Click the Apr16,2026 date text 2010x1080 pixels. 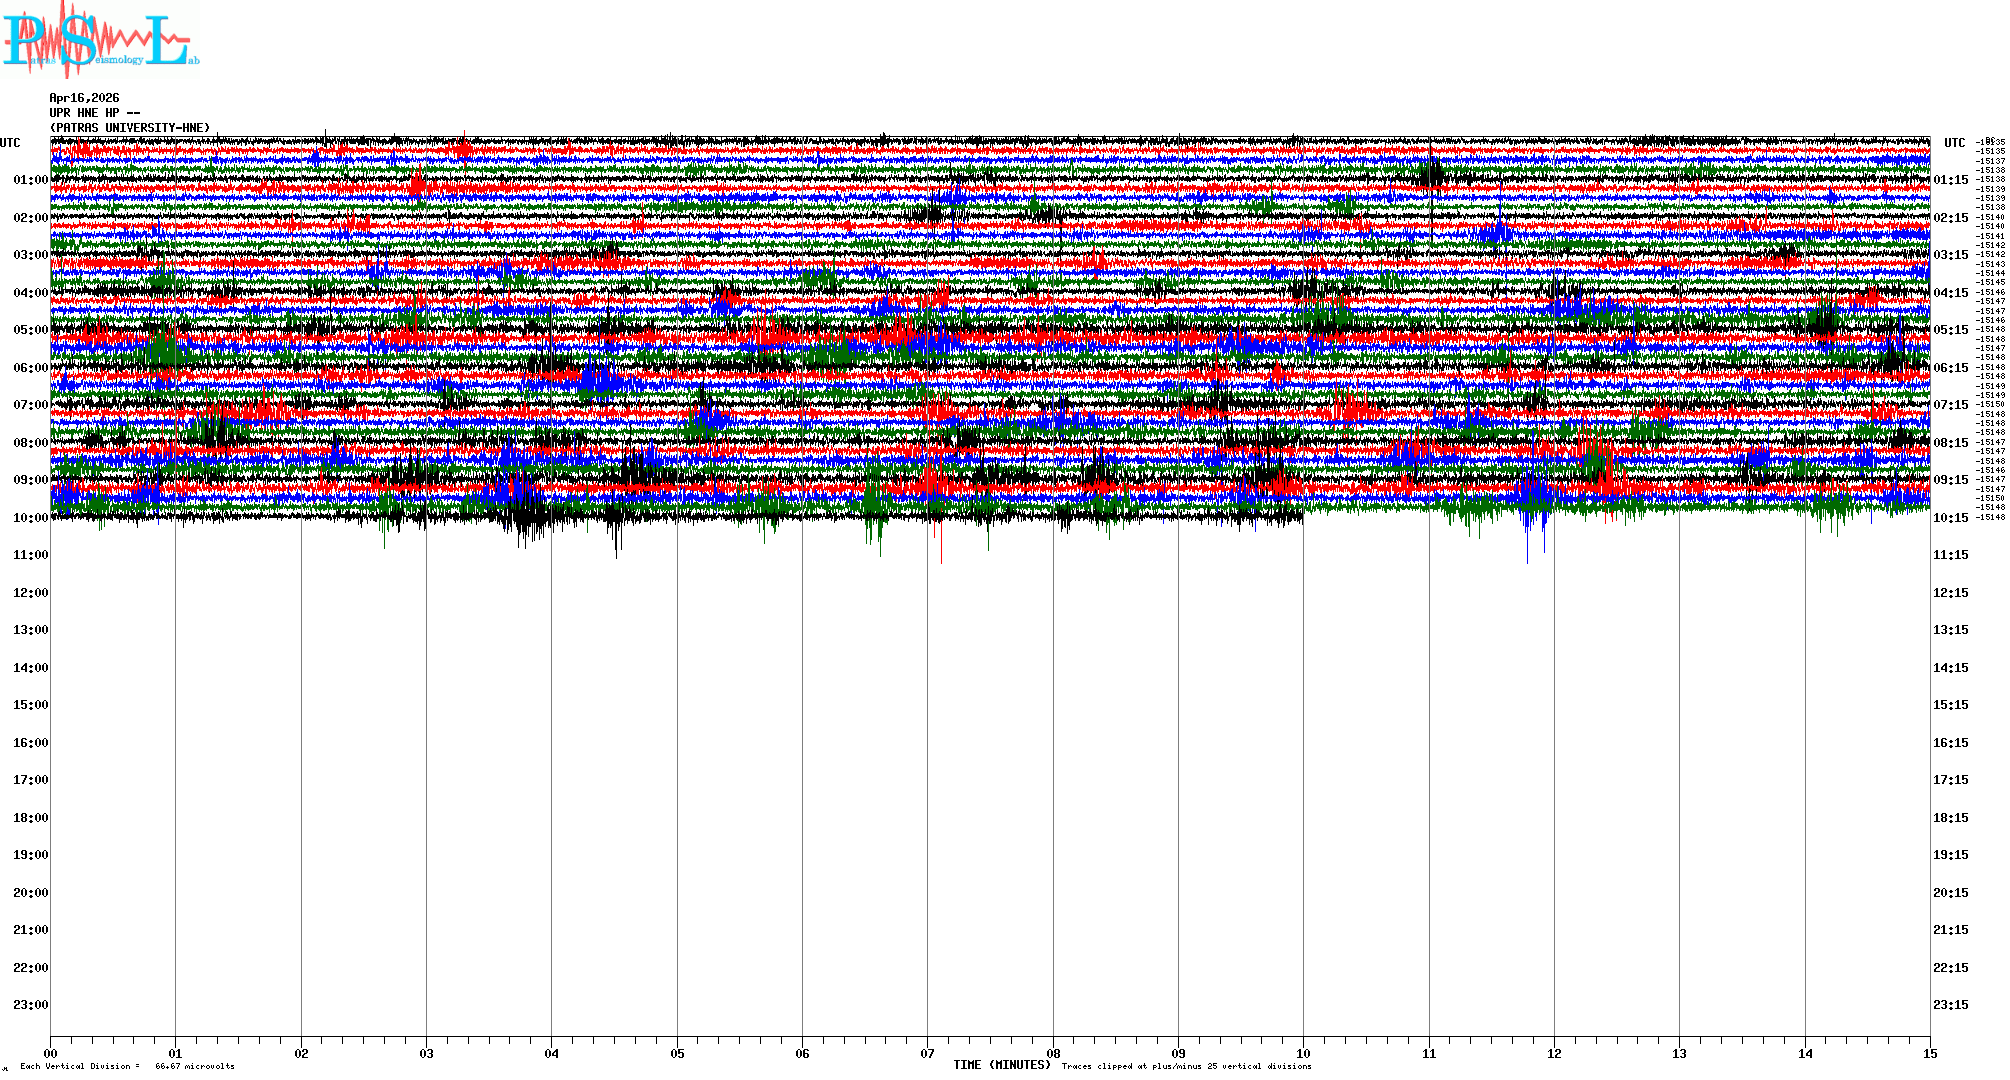tap(84, 98)
